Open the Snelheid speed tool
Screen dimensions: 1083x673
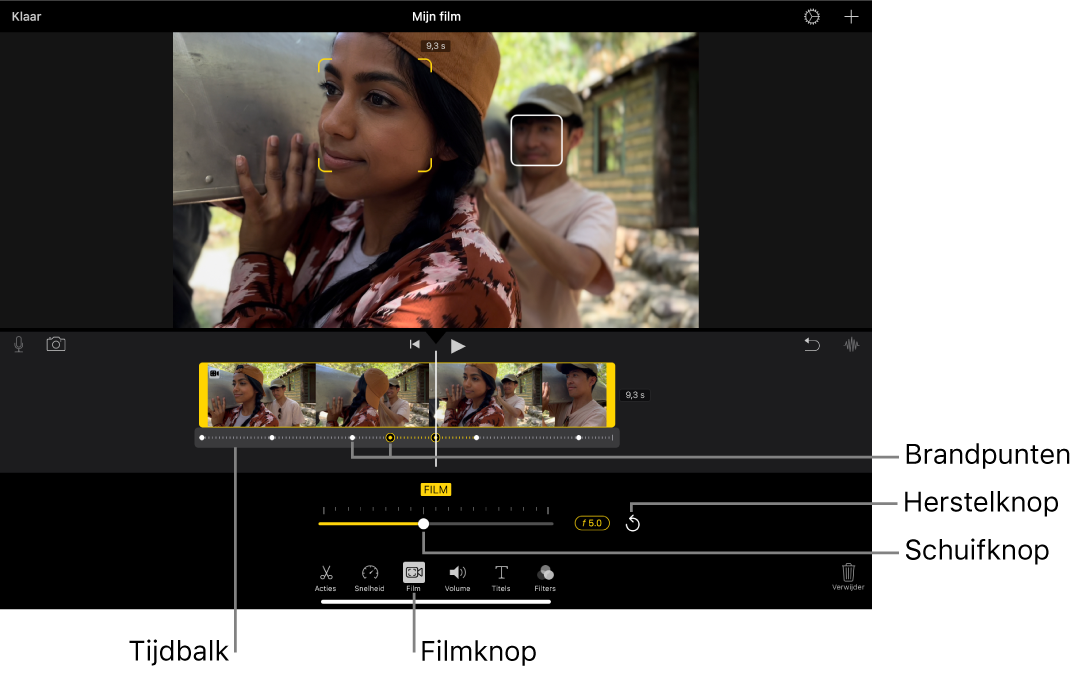click(x=370, y=578)
